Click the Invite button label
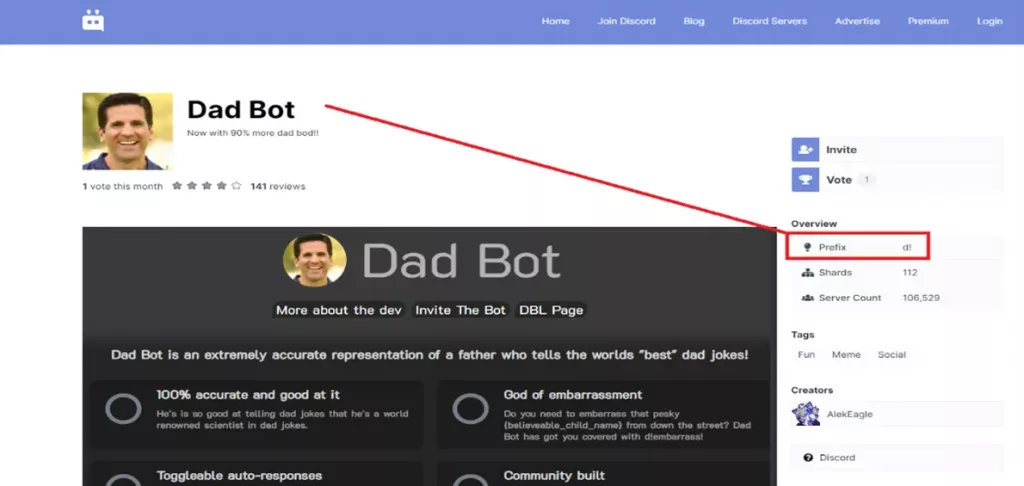 coord(841,150)
